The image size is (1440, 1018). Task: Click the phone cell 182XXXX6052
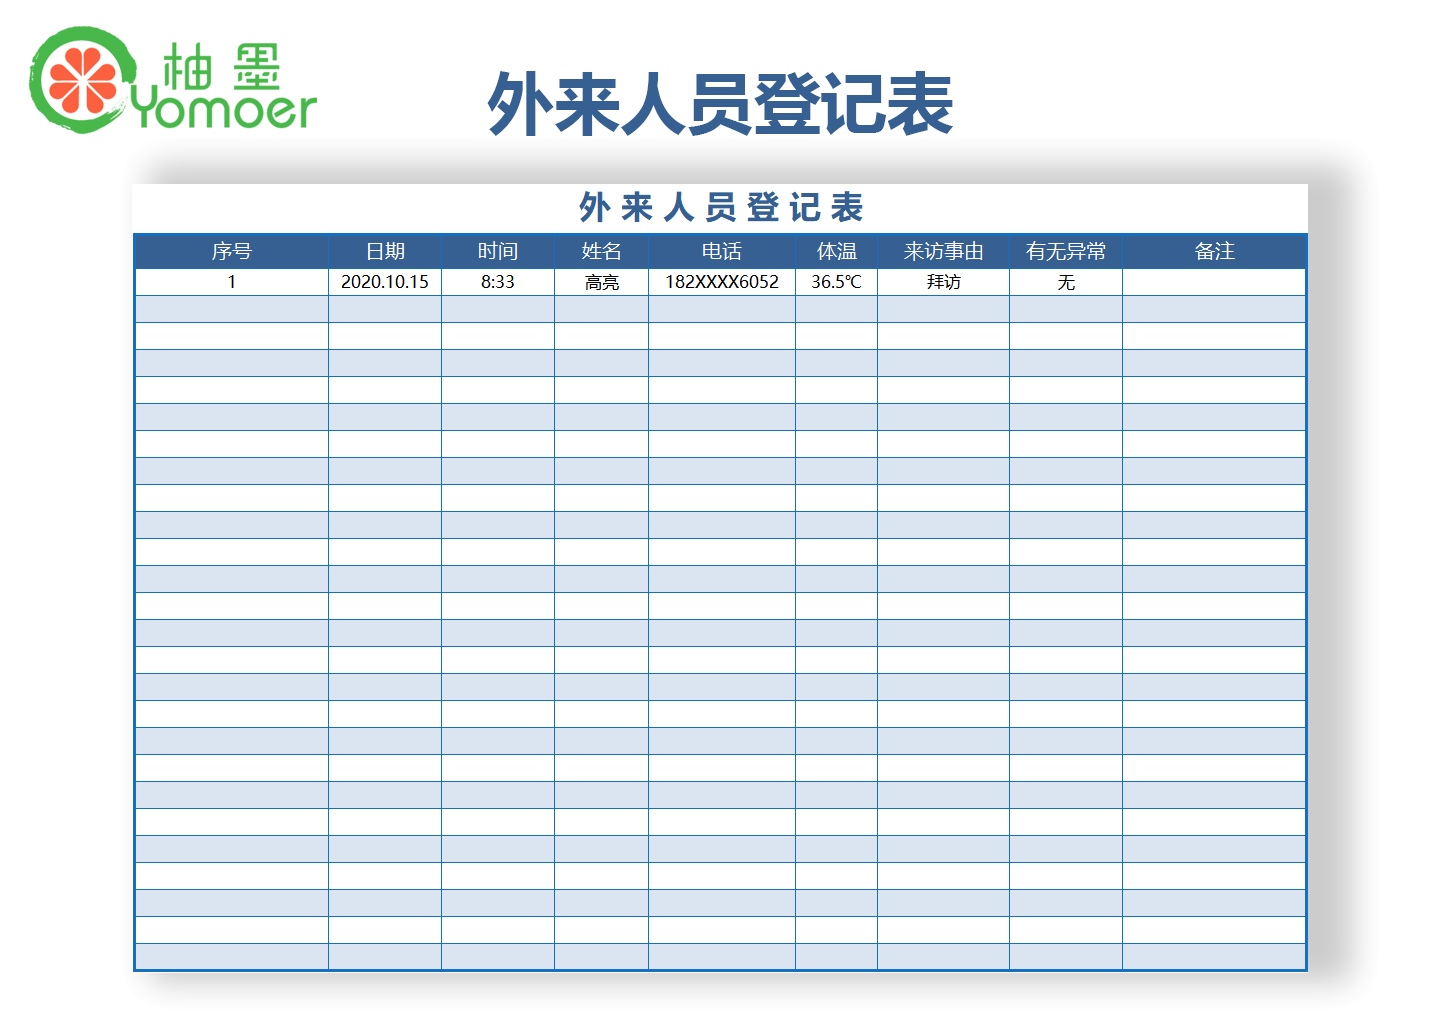coord(722,282)
